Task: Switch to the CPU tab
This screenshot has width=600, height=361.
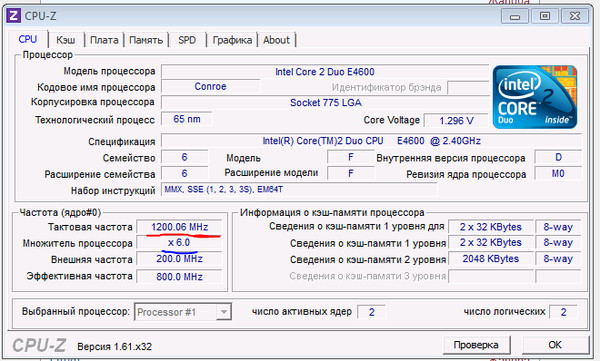Action: tap(28, 39)
